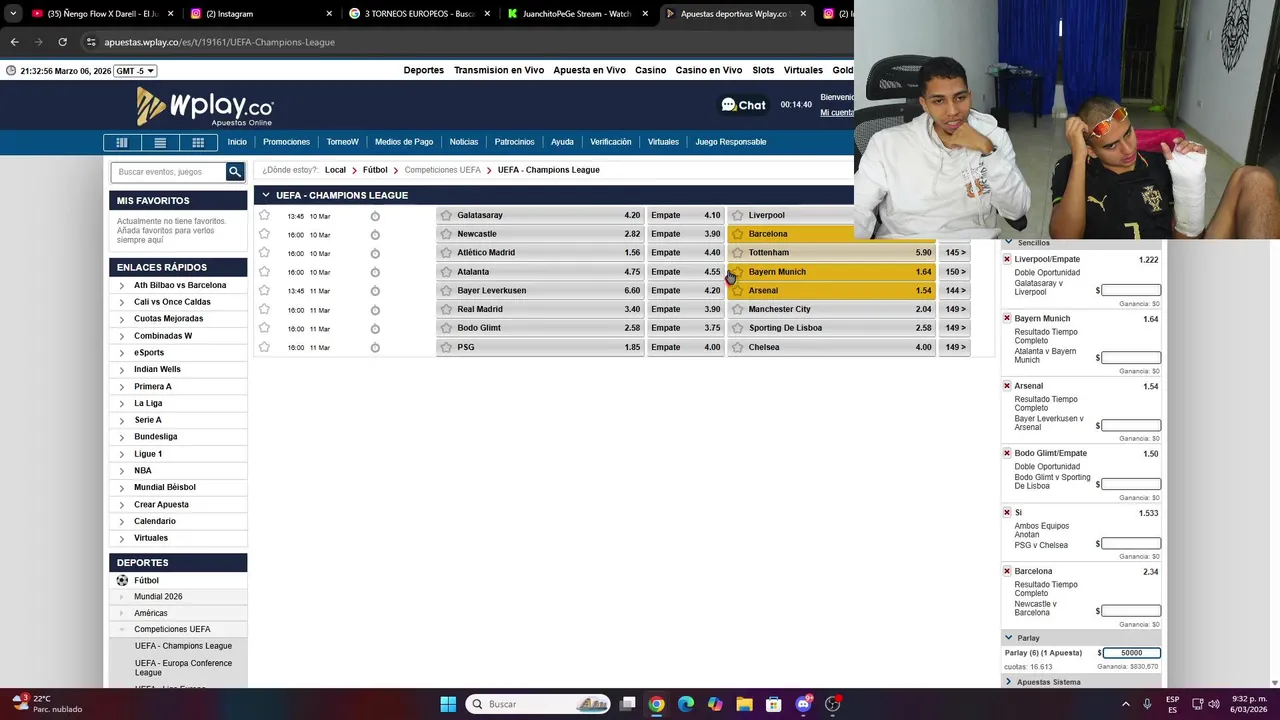Expand the Apuestas Sistema section

(1008, 682)
